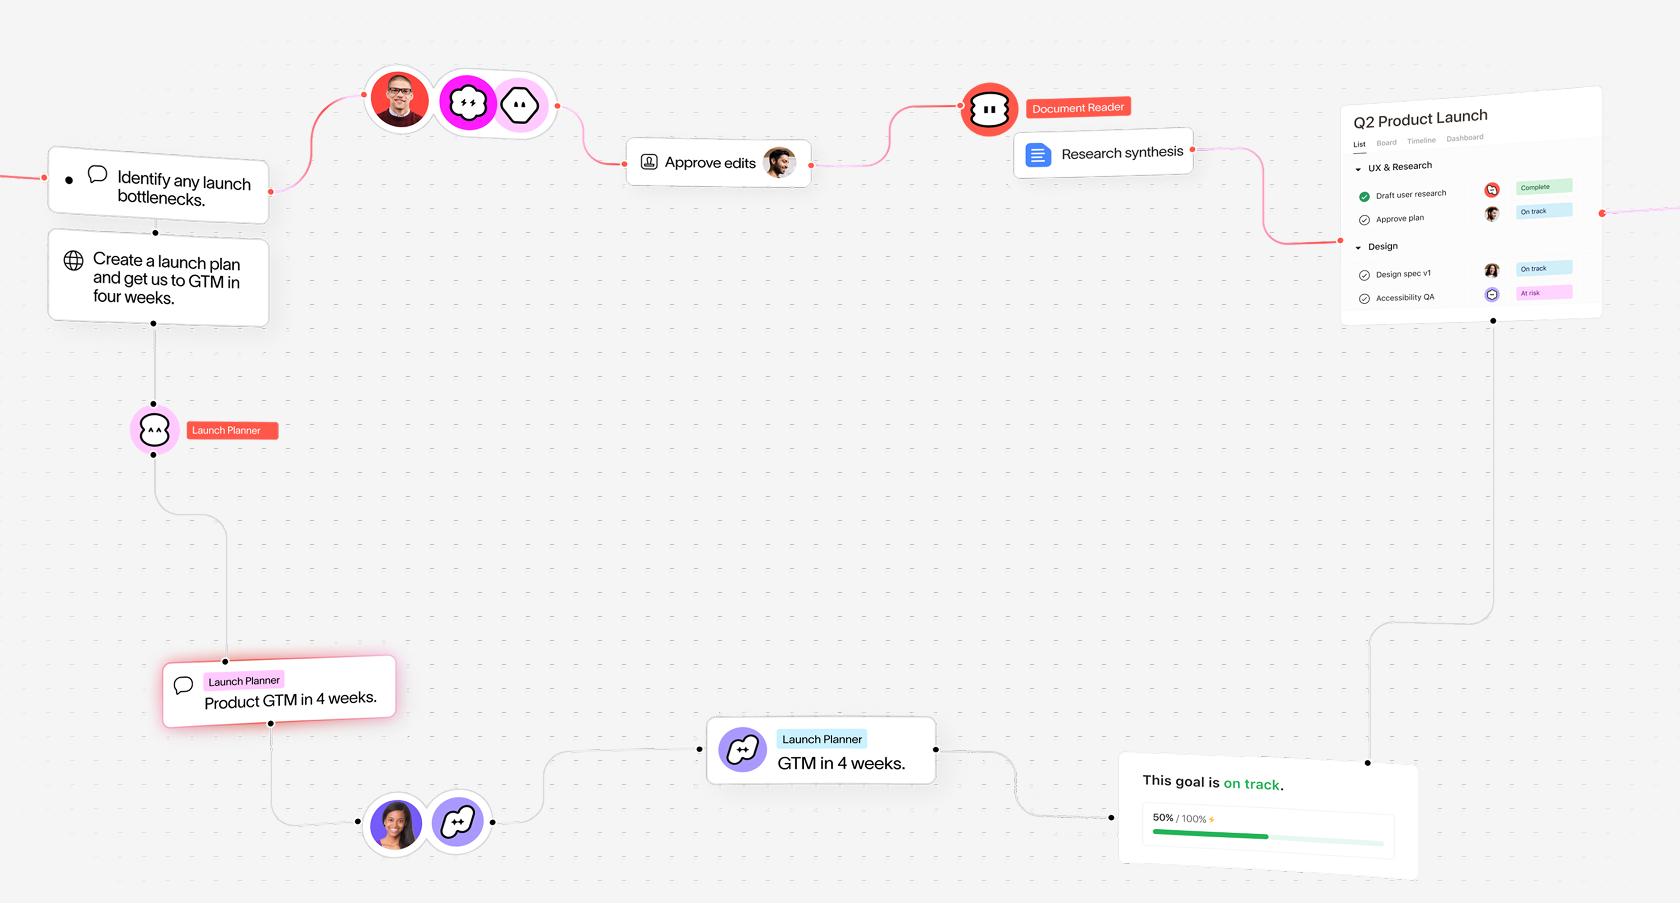This screenshot has height=903, width=1680.
Task: Click the Launch Planner agent icon
Action: coord(155,430)
